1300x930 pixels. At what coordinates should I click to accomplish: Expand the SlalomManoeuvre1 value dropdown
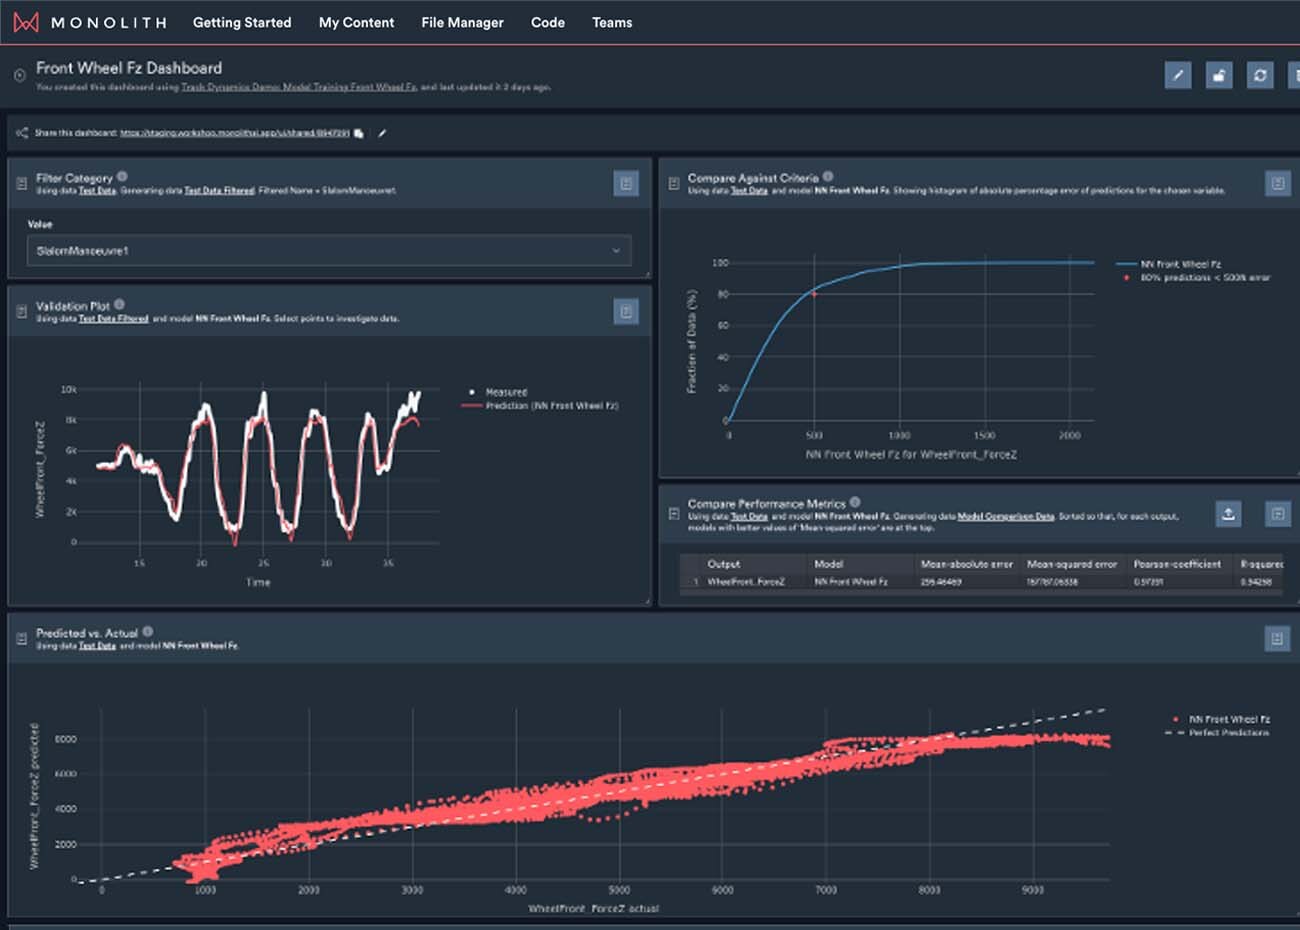tap(329, 250)
